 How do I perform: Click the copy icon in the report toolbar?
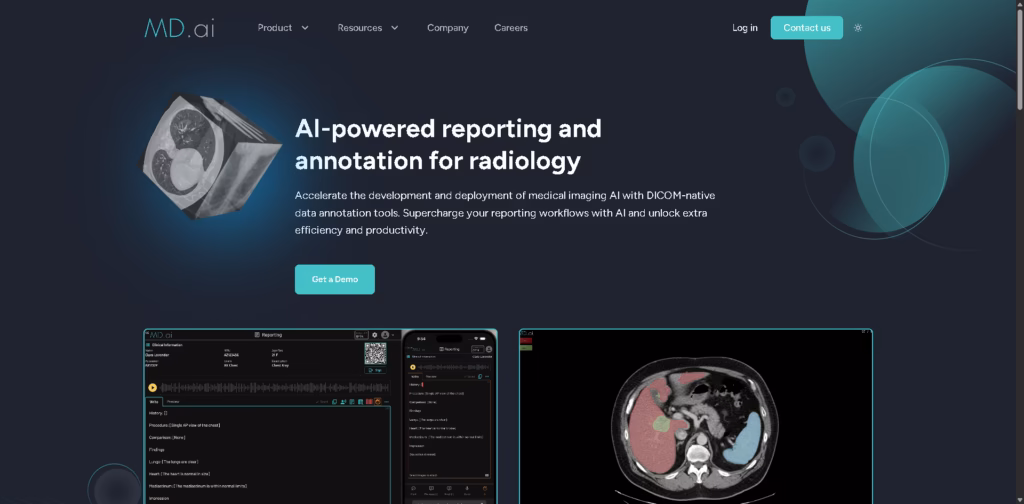coord(334,402)
